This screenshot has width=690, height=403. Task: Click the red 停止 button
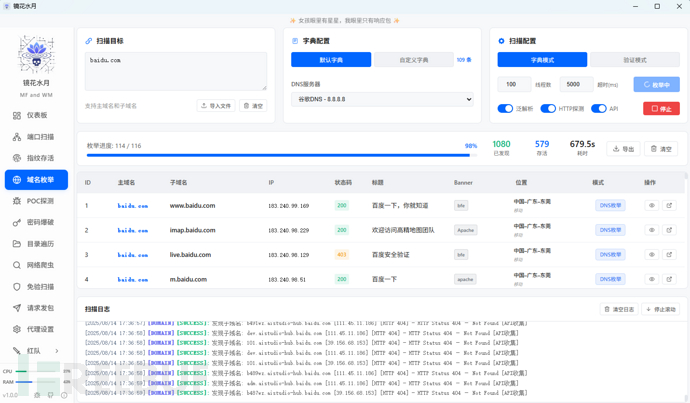tap(661, 109)
